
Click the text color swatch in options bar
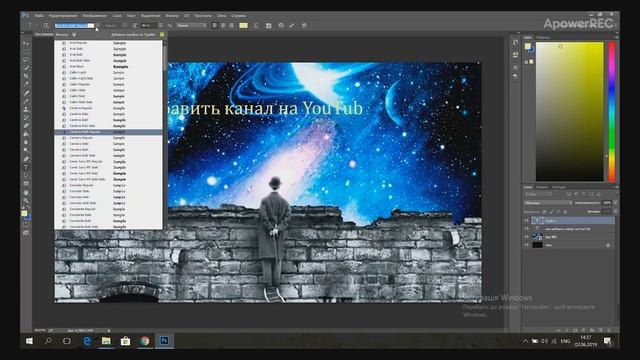click(243, 25)
